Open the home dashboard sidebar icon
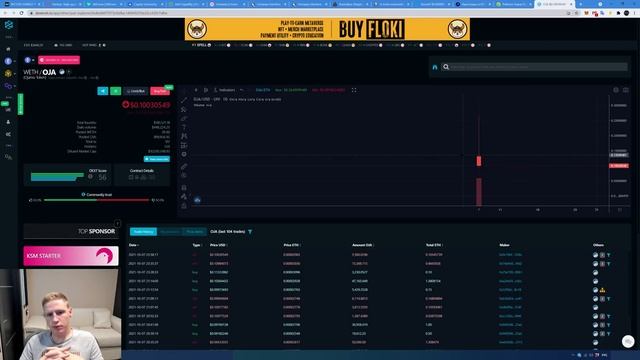Viewport: 640px width, 360px height. pyautogui.click(x=8, y=49)
